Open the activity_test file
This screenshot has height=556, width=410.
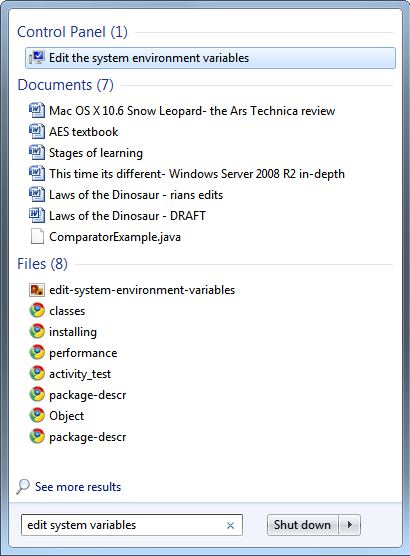80,374
